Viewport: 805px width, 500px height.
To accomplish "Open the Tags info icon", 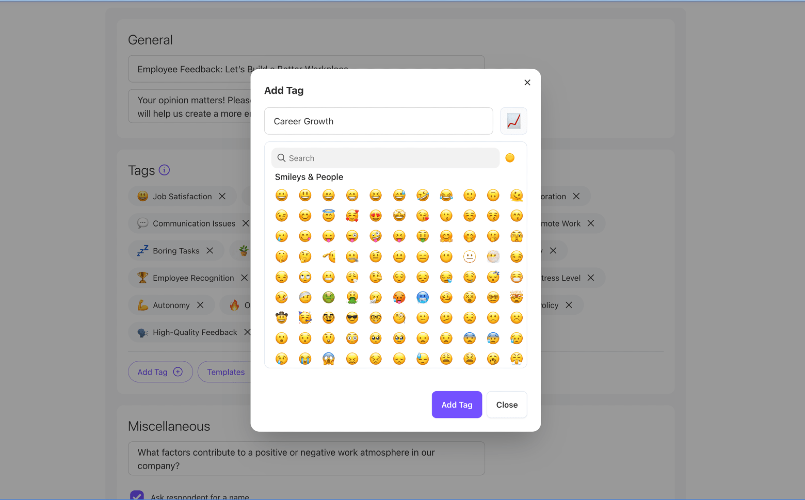I will tap(164, 170).
